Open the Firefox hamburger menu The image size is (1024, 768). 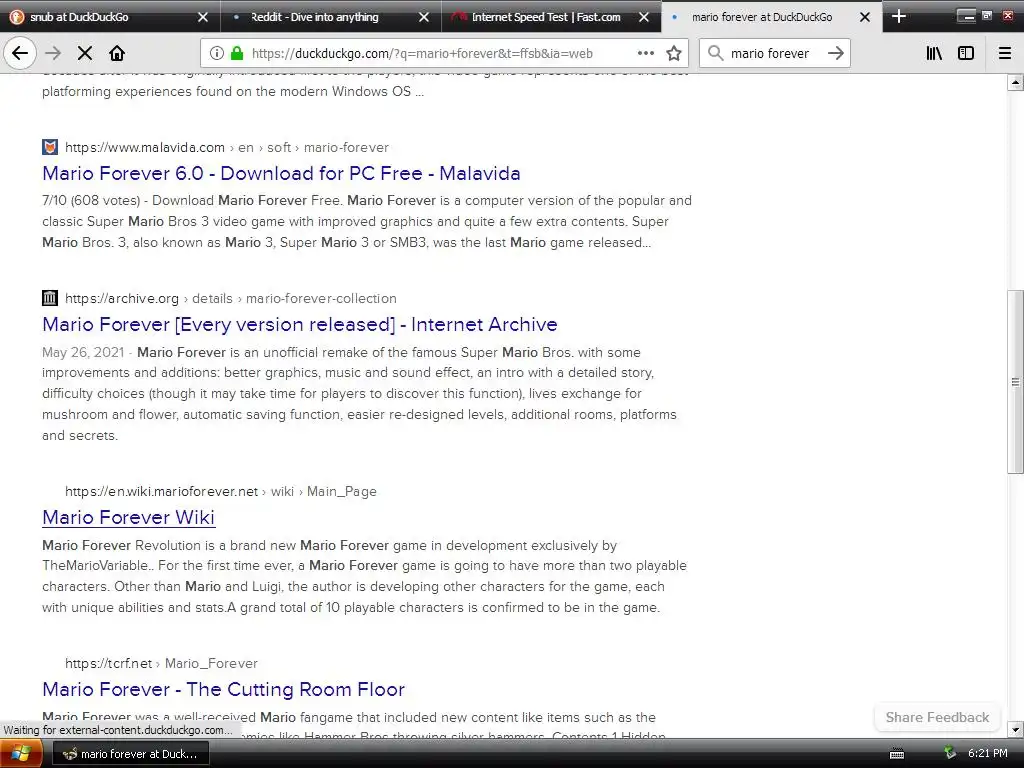(x=1005, y=54)
